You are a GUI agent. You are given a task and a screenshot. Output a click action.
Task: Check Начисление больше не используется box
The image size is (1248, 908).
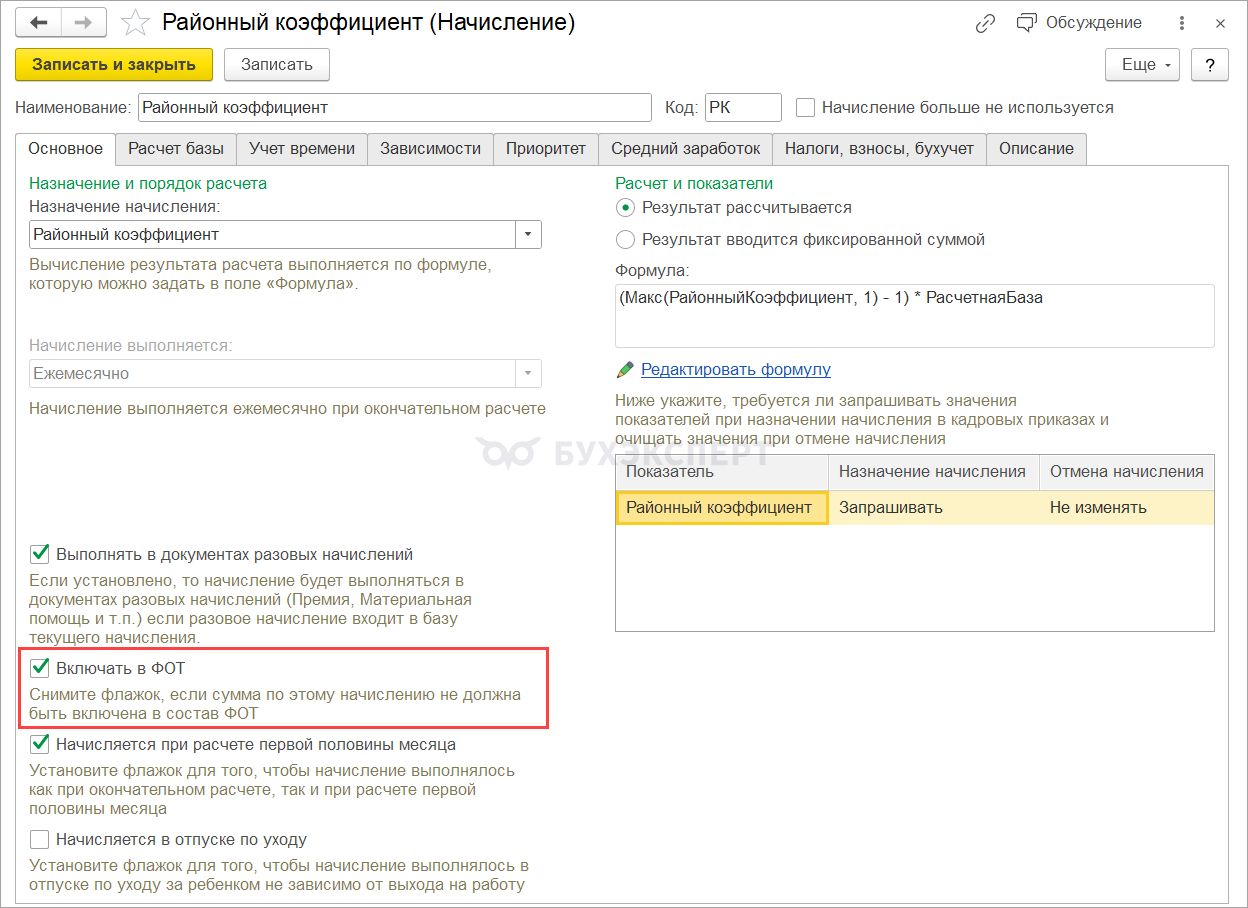tap(805, 107)
